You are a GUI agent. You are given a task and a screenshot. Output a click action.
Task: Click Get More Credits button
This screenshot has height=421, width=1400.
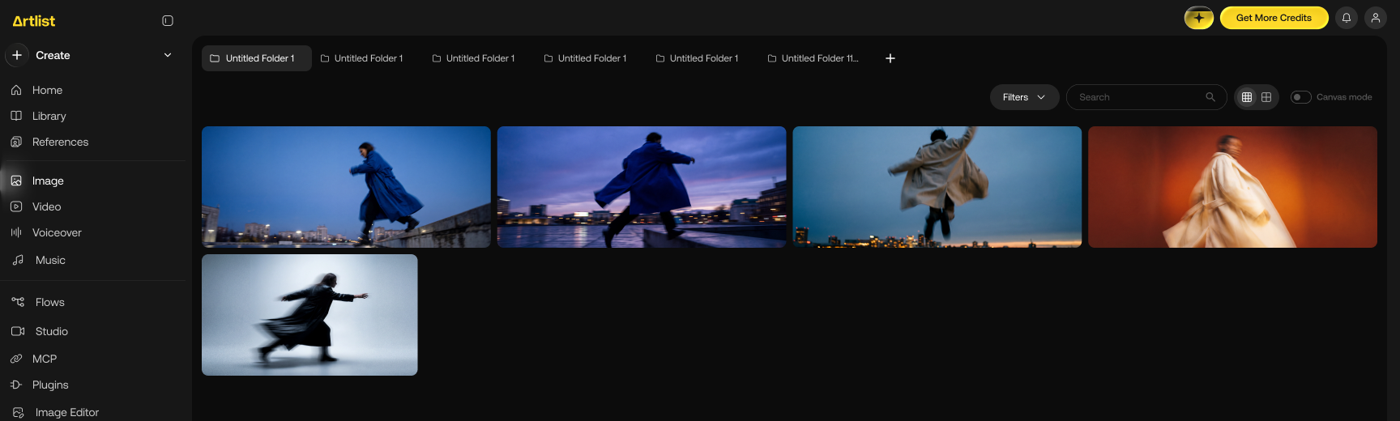coord(1274,18)
